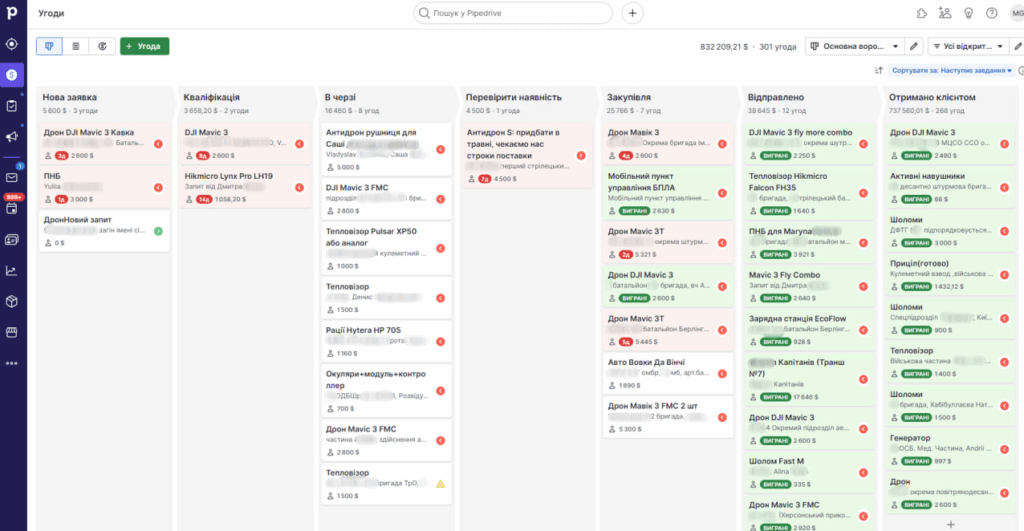
Task: Open the Mail inbox icon in sidebar
Action: click(x=12, y=178)
